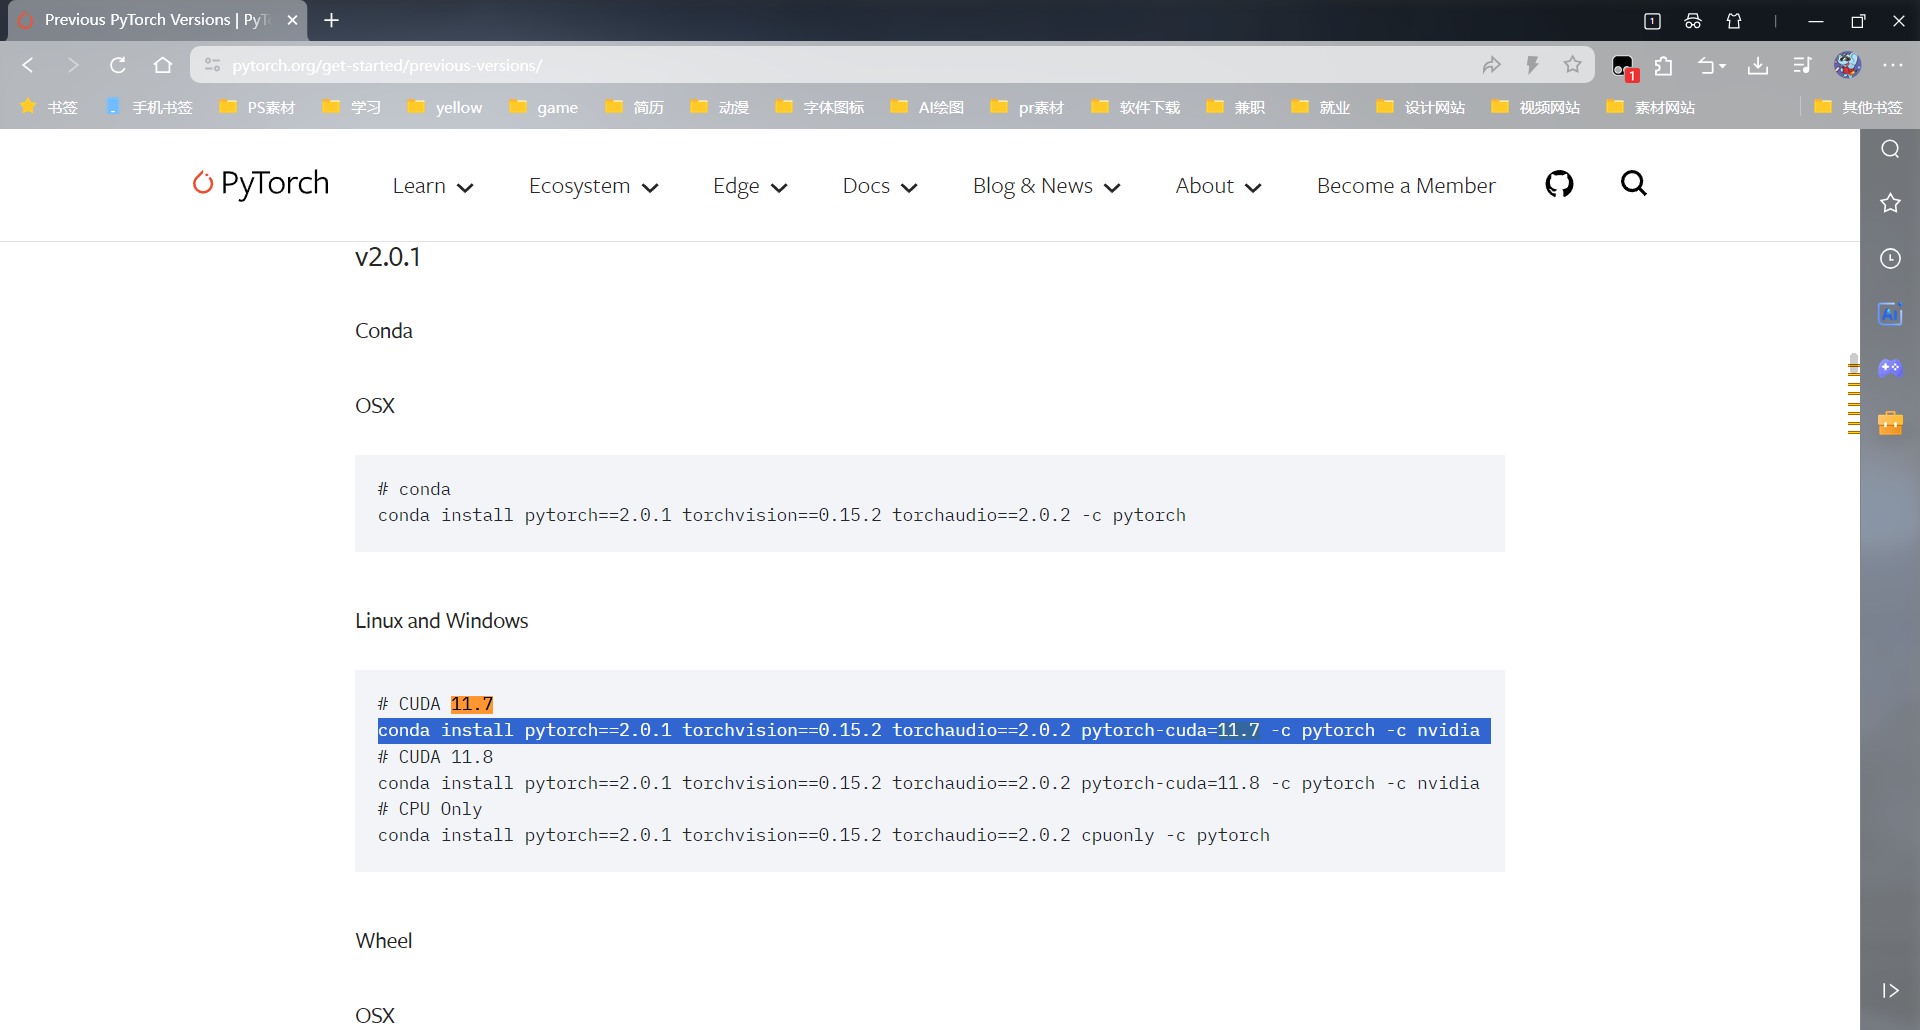This screenshot has width=1920, height=1030.
Task: Open the PS素材 bookmark folder
Action: coord(258,107)
